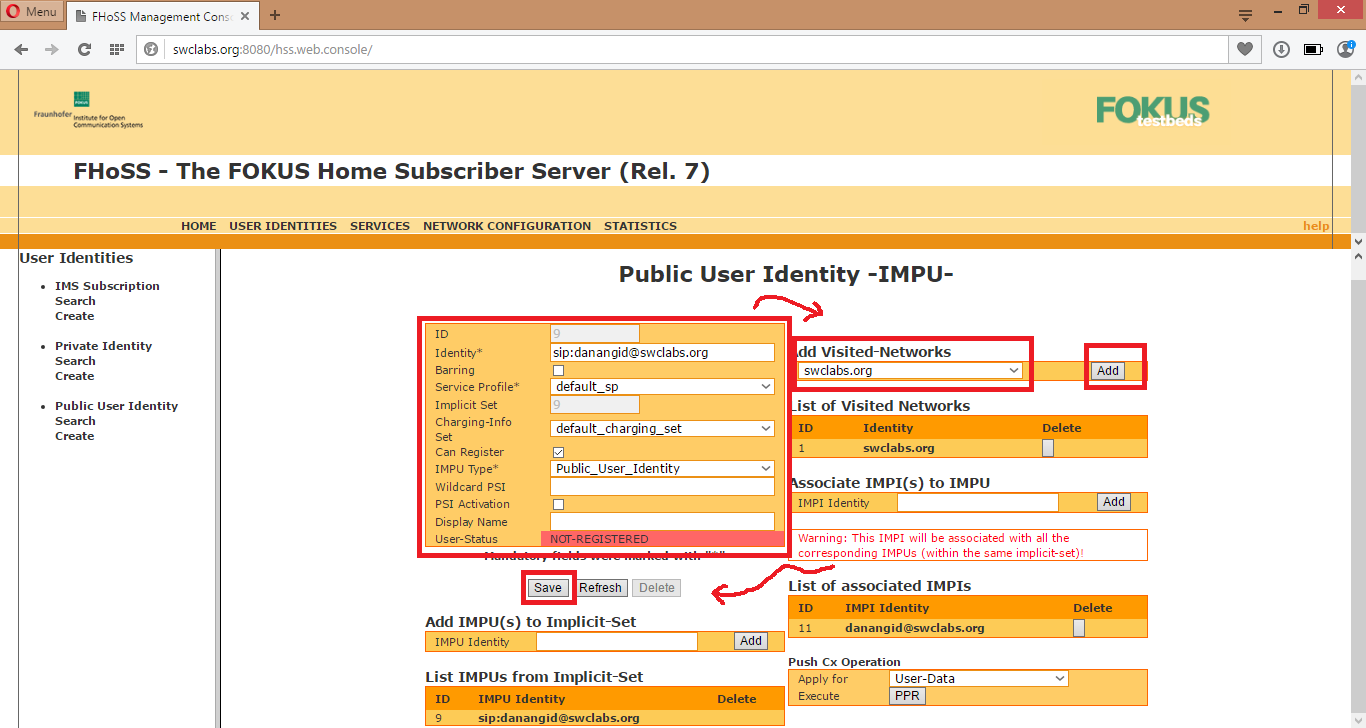The image size is (1366, 728).
Task: Select sip:danangid@swclabs.org in Implicit-Set list
Action: (559, 718)
